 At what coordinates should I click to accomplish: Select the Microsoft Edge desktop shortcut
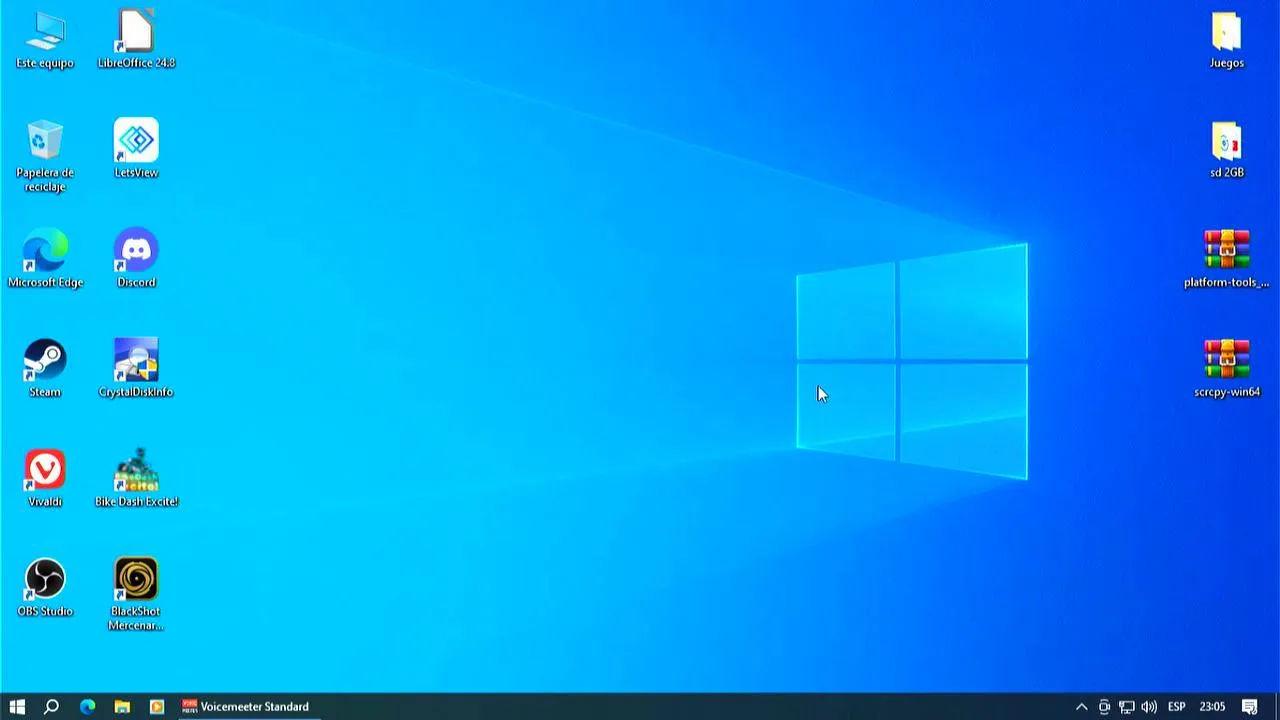point(45,260)
